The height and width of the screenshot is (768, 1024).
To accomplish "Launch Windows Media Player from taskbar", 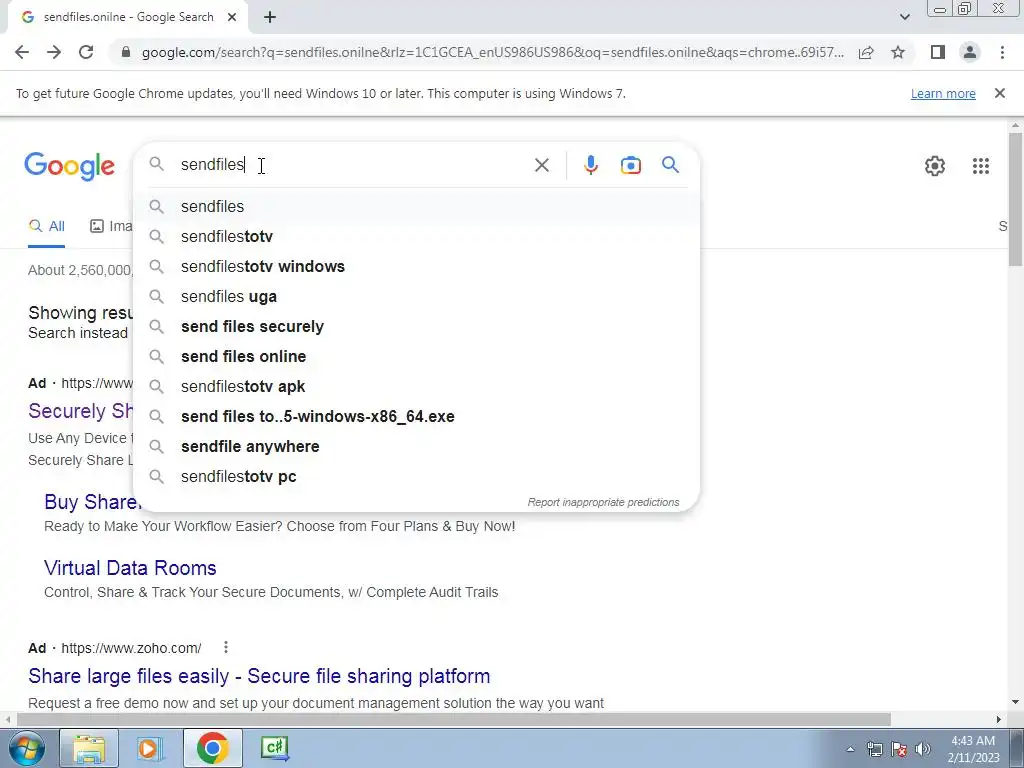I will tap(150, 748).
